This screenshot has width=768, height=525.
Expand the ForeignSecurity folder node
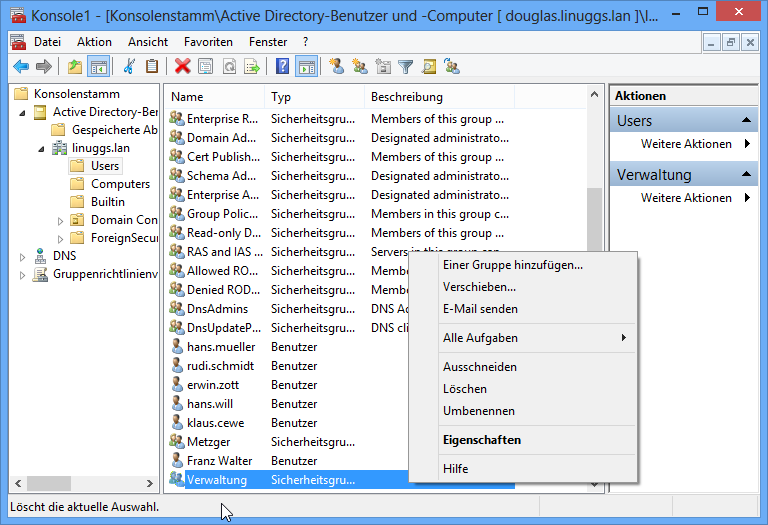(60, 238)
